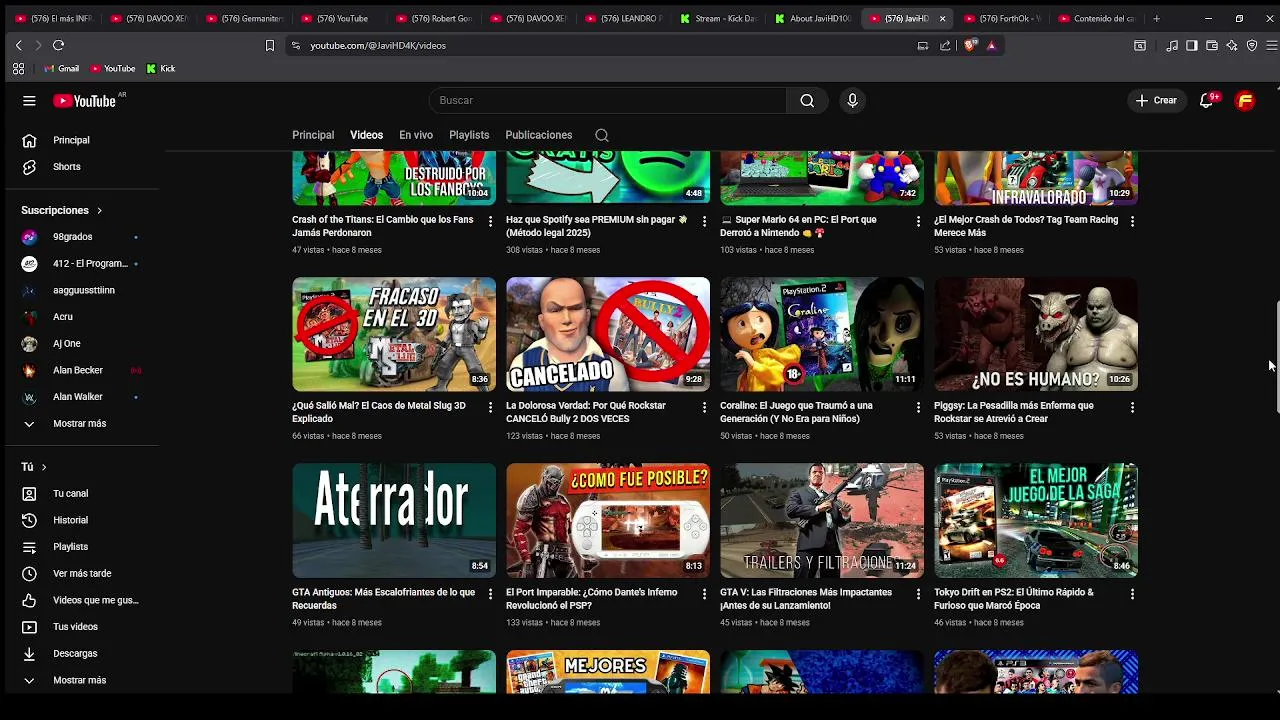The width and height of the screenshot is (1280, 720).
Task: Open the notifications bell
Action: tap(1206, 100)
